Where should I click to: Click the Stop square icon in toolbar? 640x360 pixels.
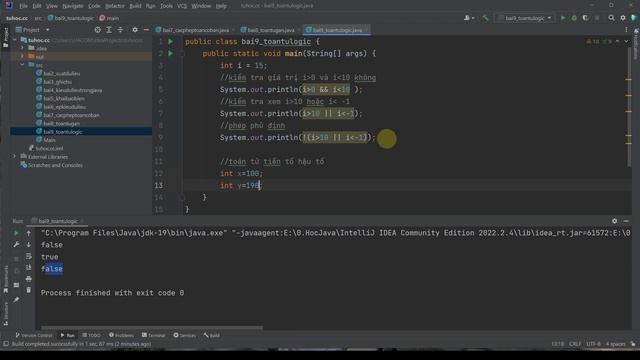tap(597, 18)
